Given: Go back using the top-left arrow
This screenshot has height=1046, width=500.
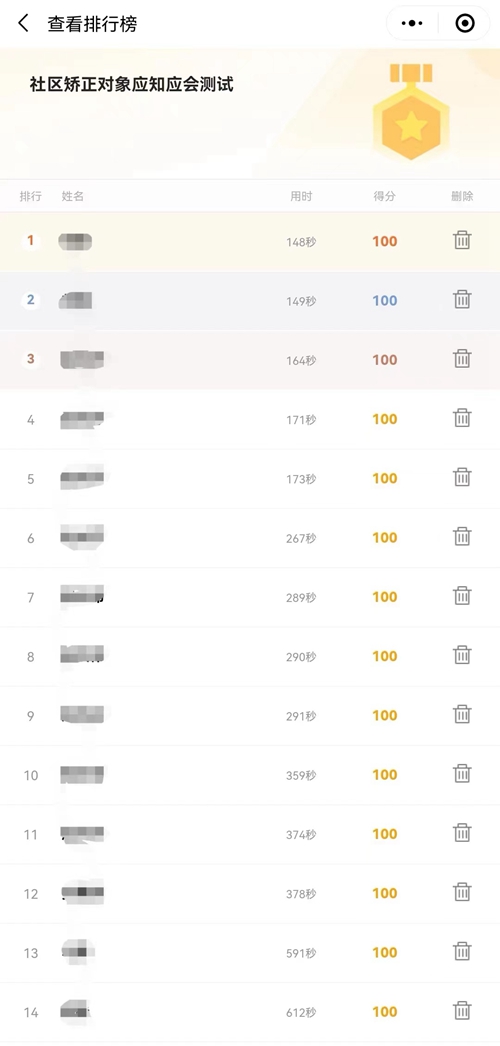Looking at the screenshot, I should click(23, 24).
